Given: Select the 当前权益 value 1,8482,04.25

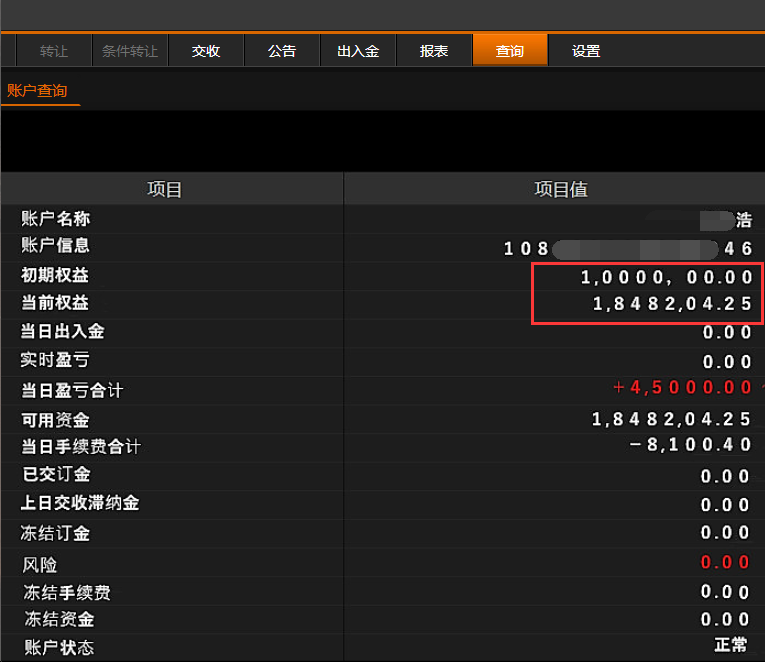Looking at the screenshot, I should click(x=672, y=304).
